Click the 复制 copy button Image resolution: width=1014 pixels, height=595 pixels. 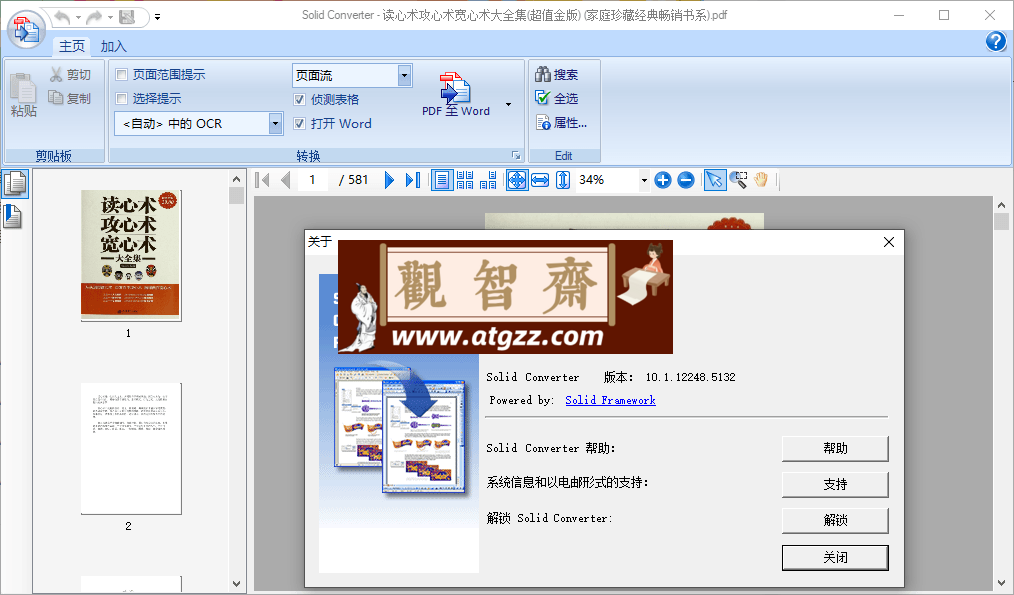coord(70,98)
